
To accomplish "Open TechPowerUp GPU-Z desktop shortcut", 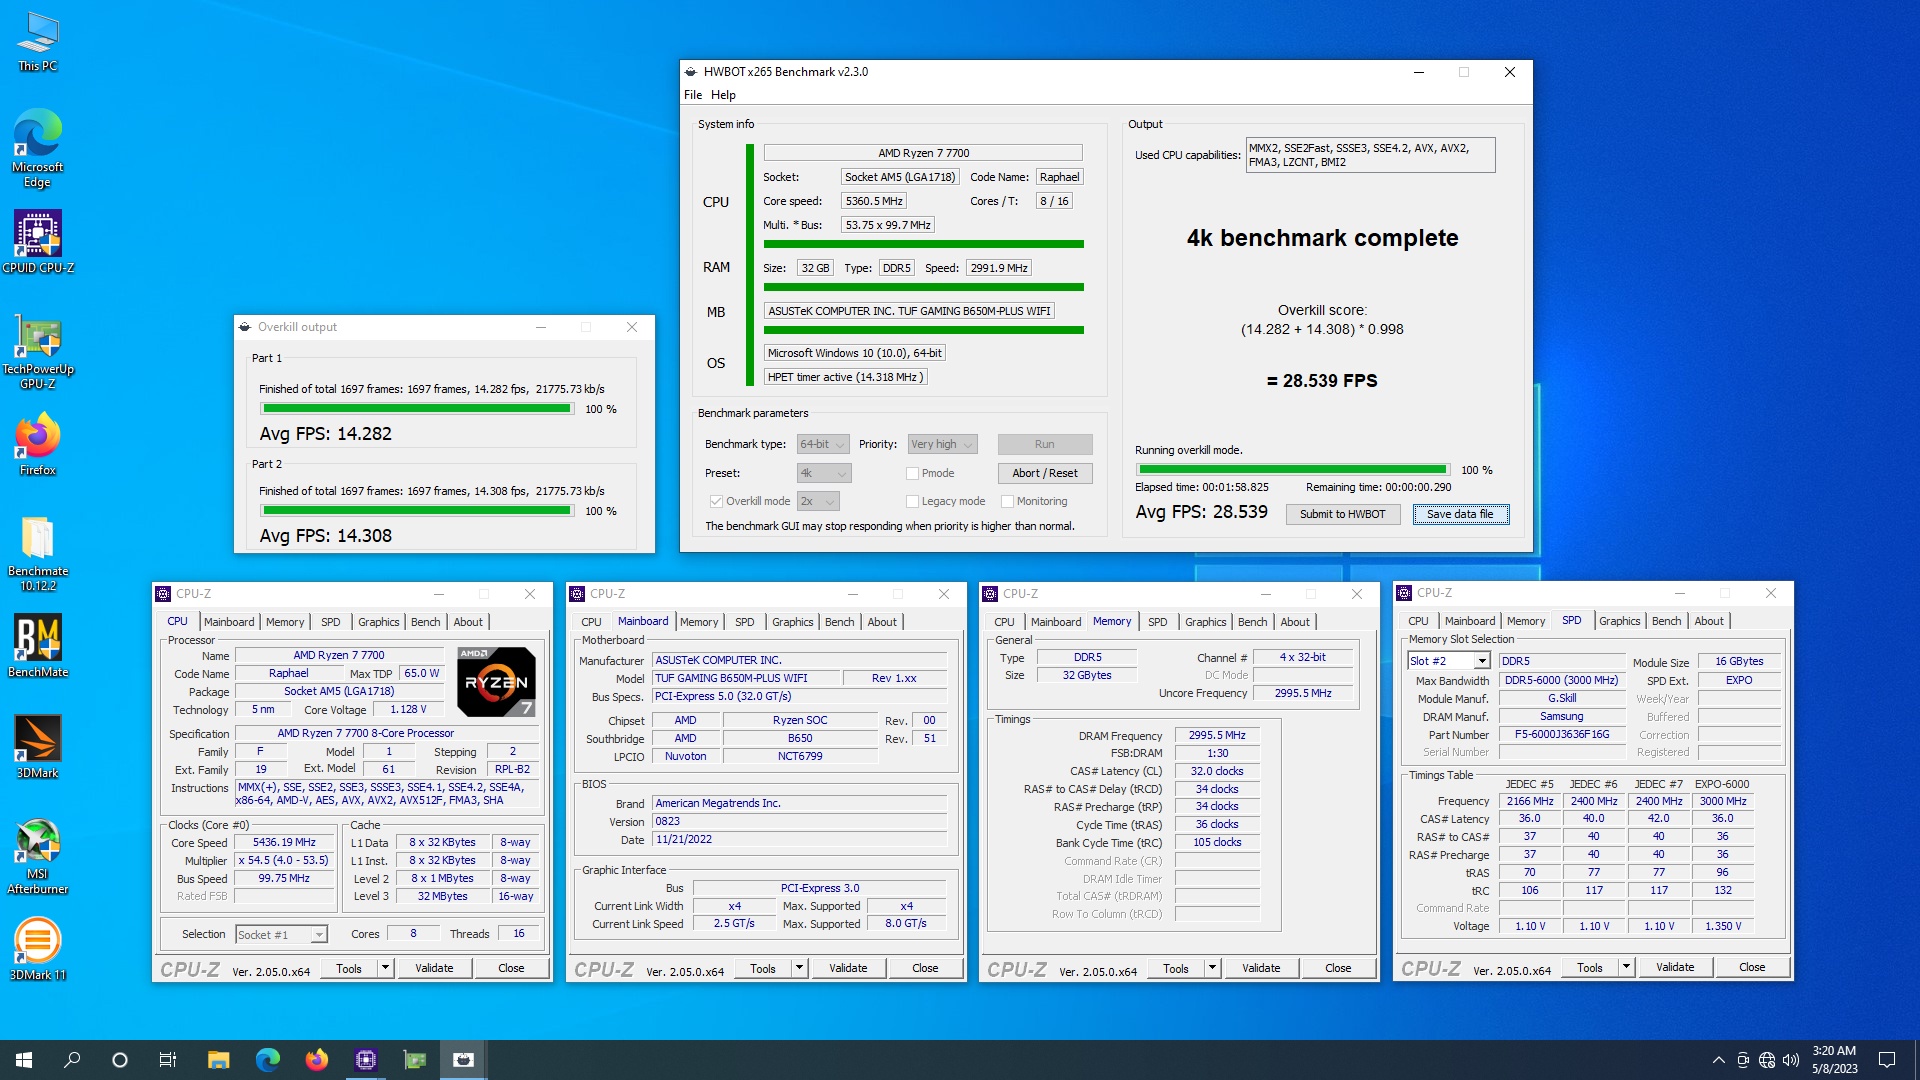I will pyautogui.click(x=38, y=352).
